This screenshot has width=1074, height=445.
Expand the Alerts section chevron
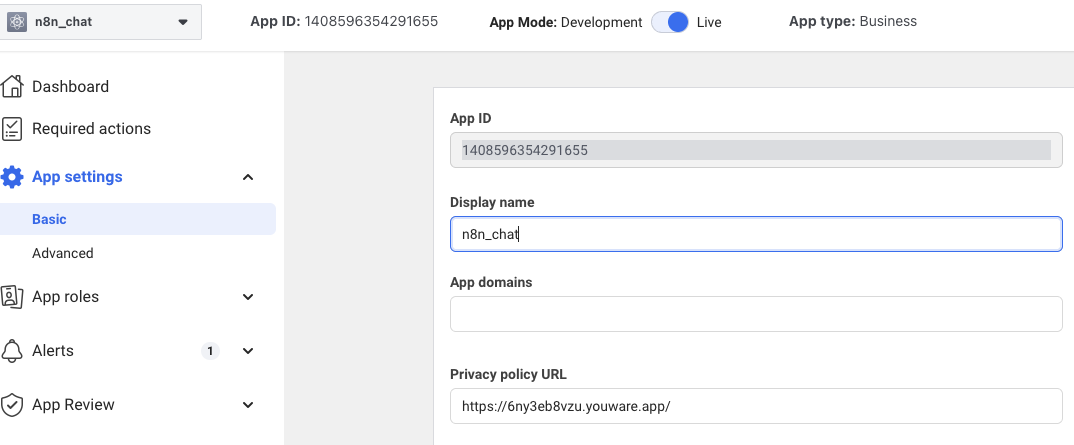248,351
